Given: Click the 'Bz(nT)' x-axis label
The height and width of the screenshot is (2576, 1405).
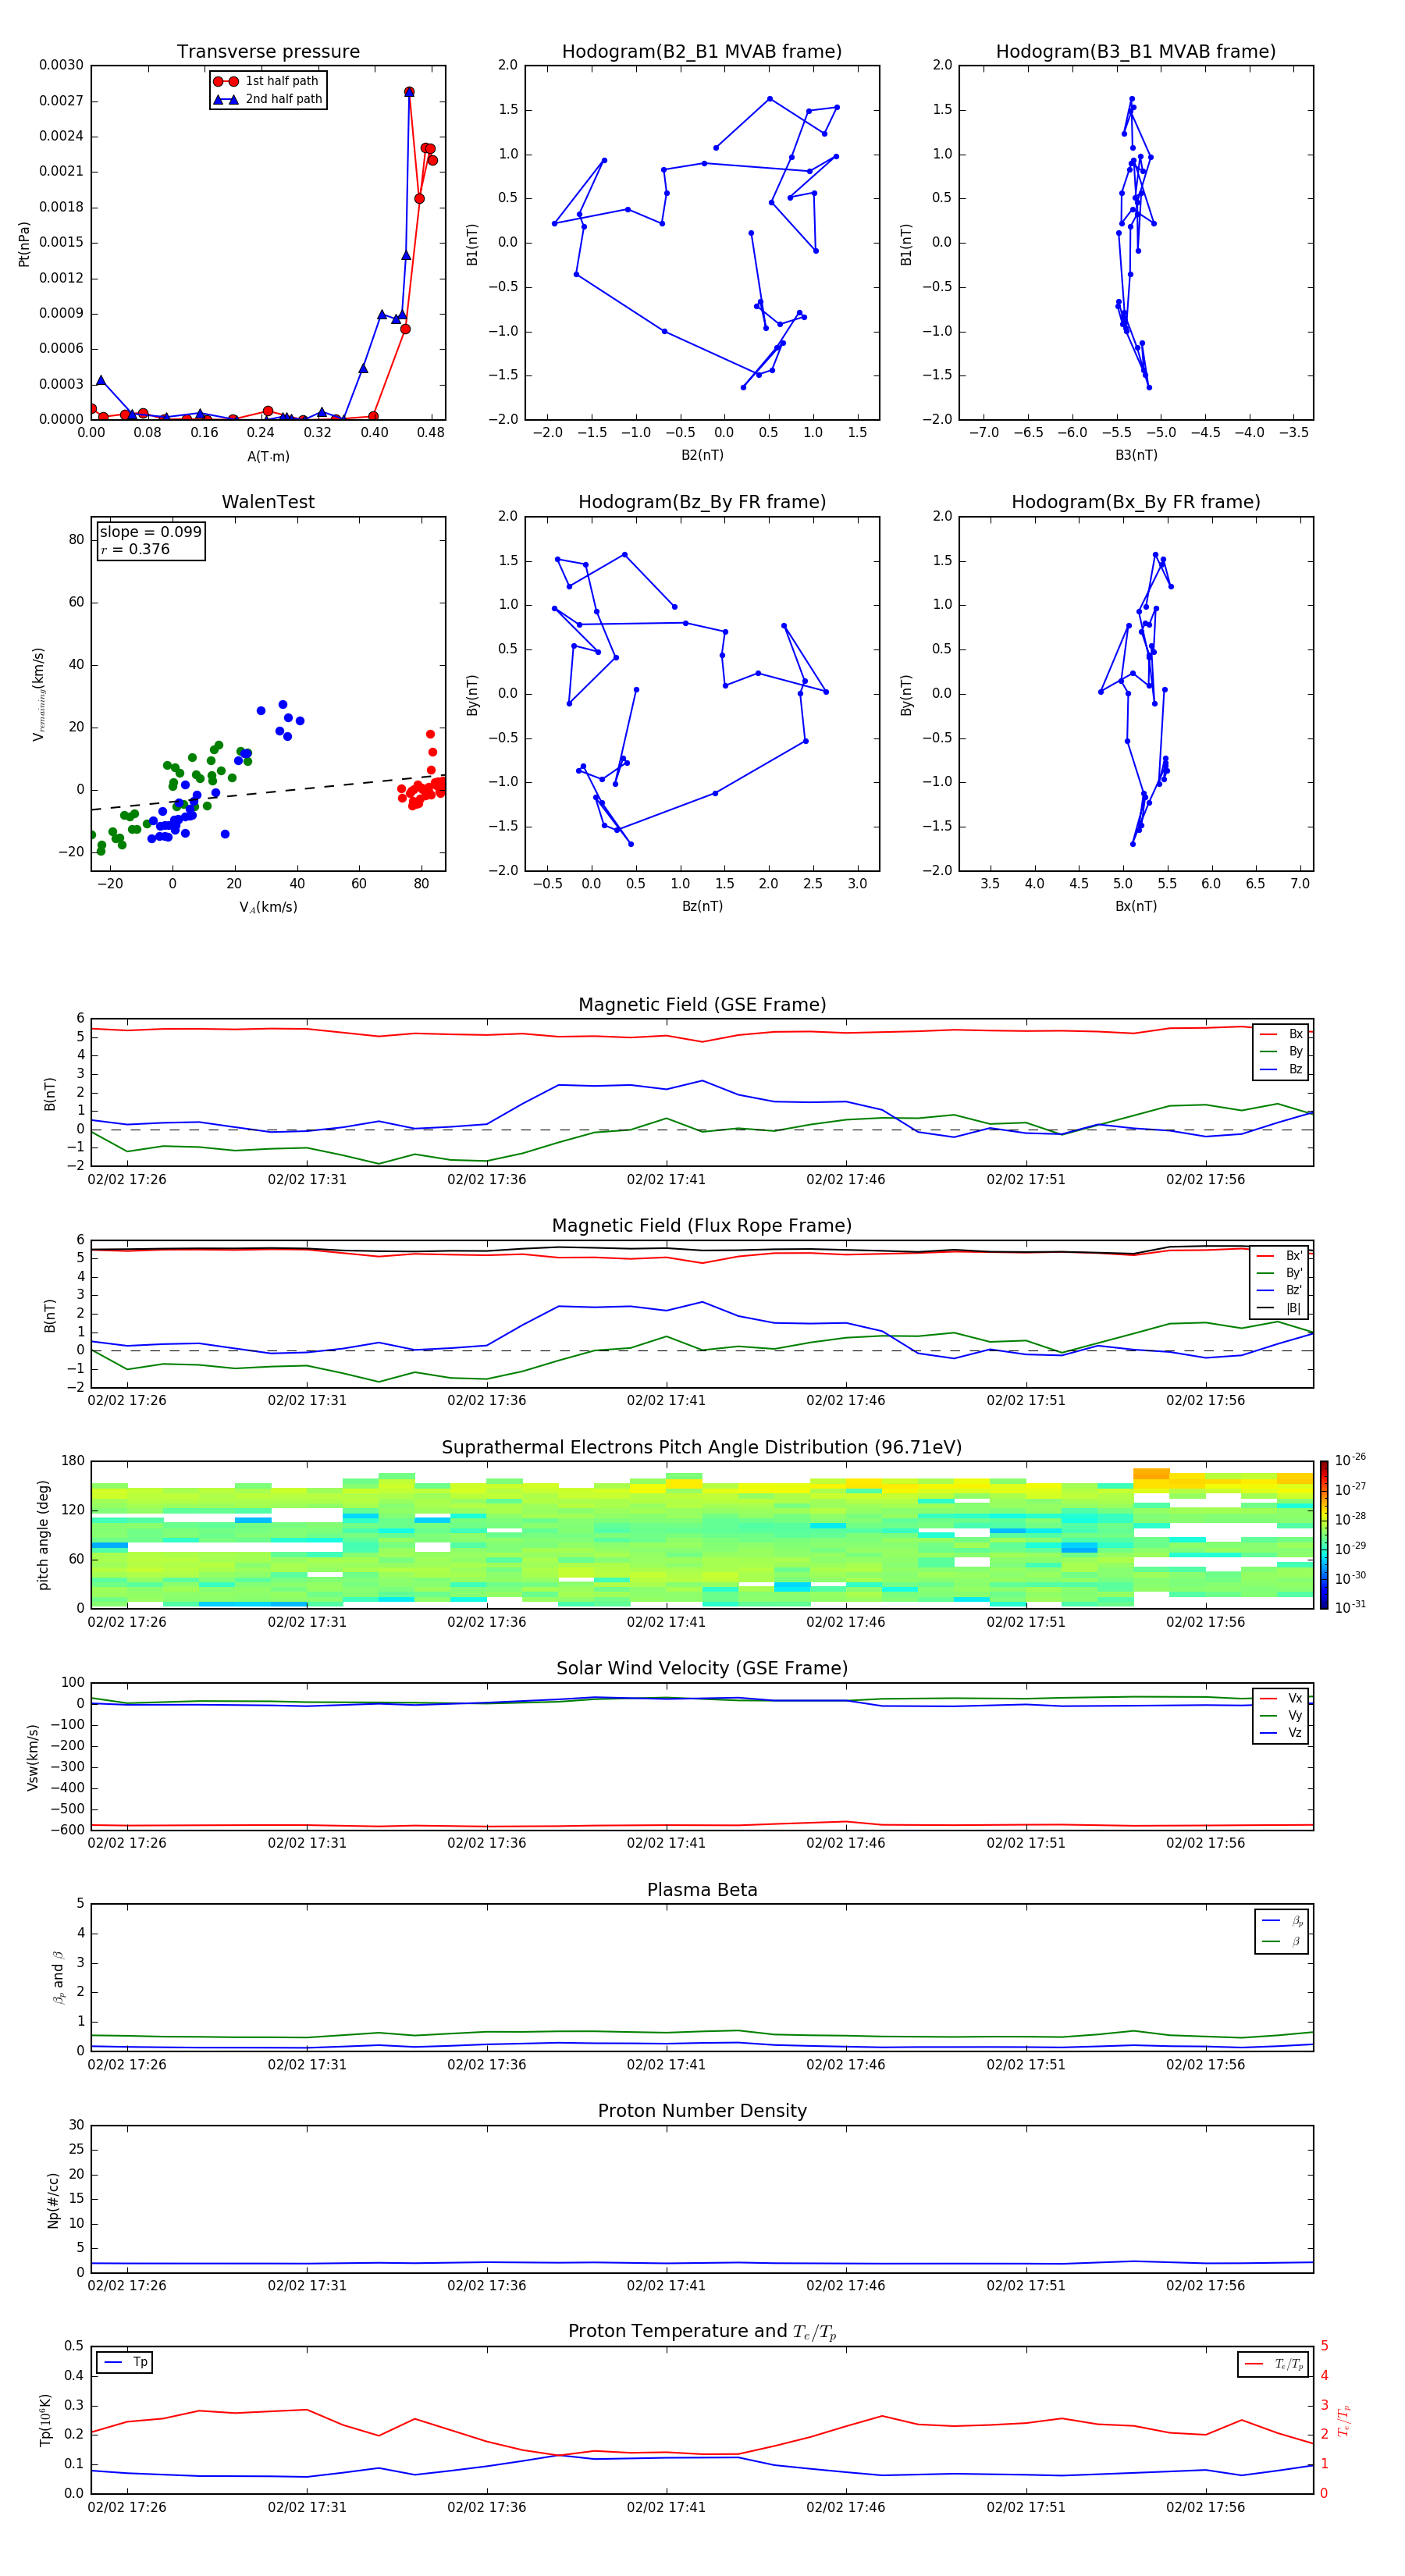Looking at the screenshot, I should point(702,906).
